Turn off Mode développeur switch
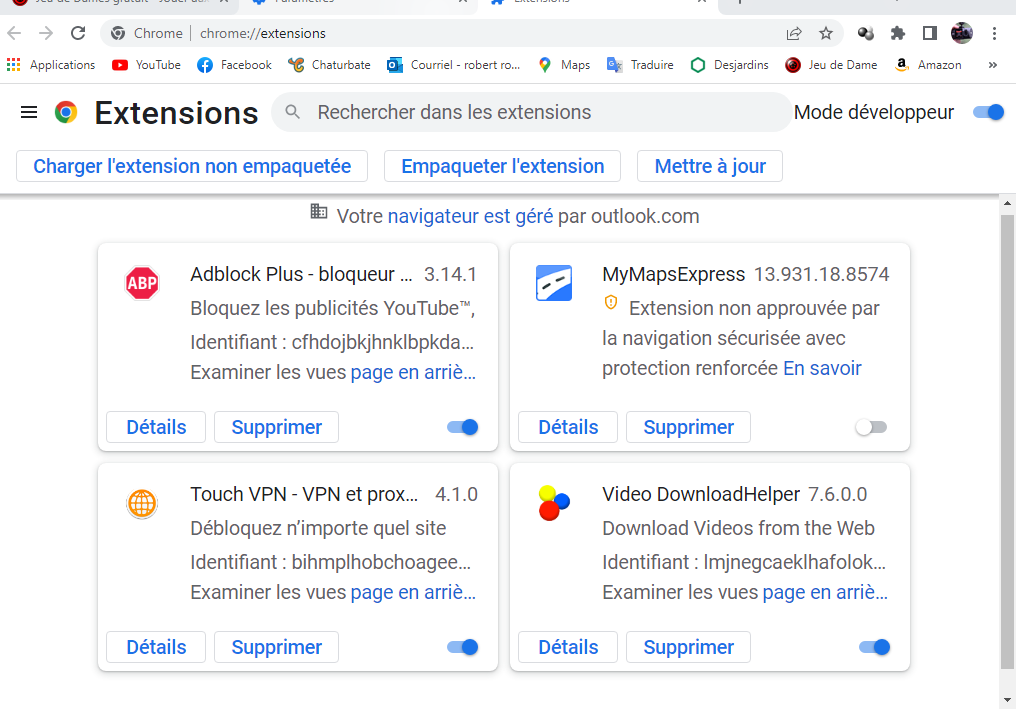The width and height of the screenshot is (1016, 709). point(988,113)
